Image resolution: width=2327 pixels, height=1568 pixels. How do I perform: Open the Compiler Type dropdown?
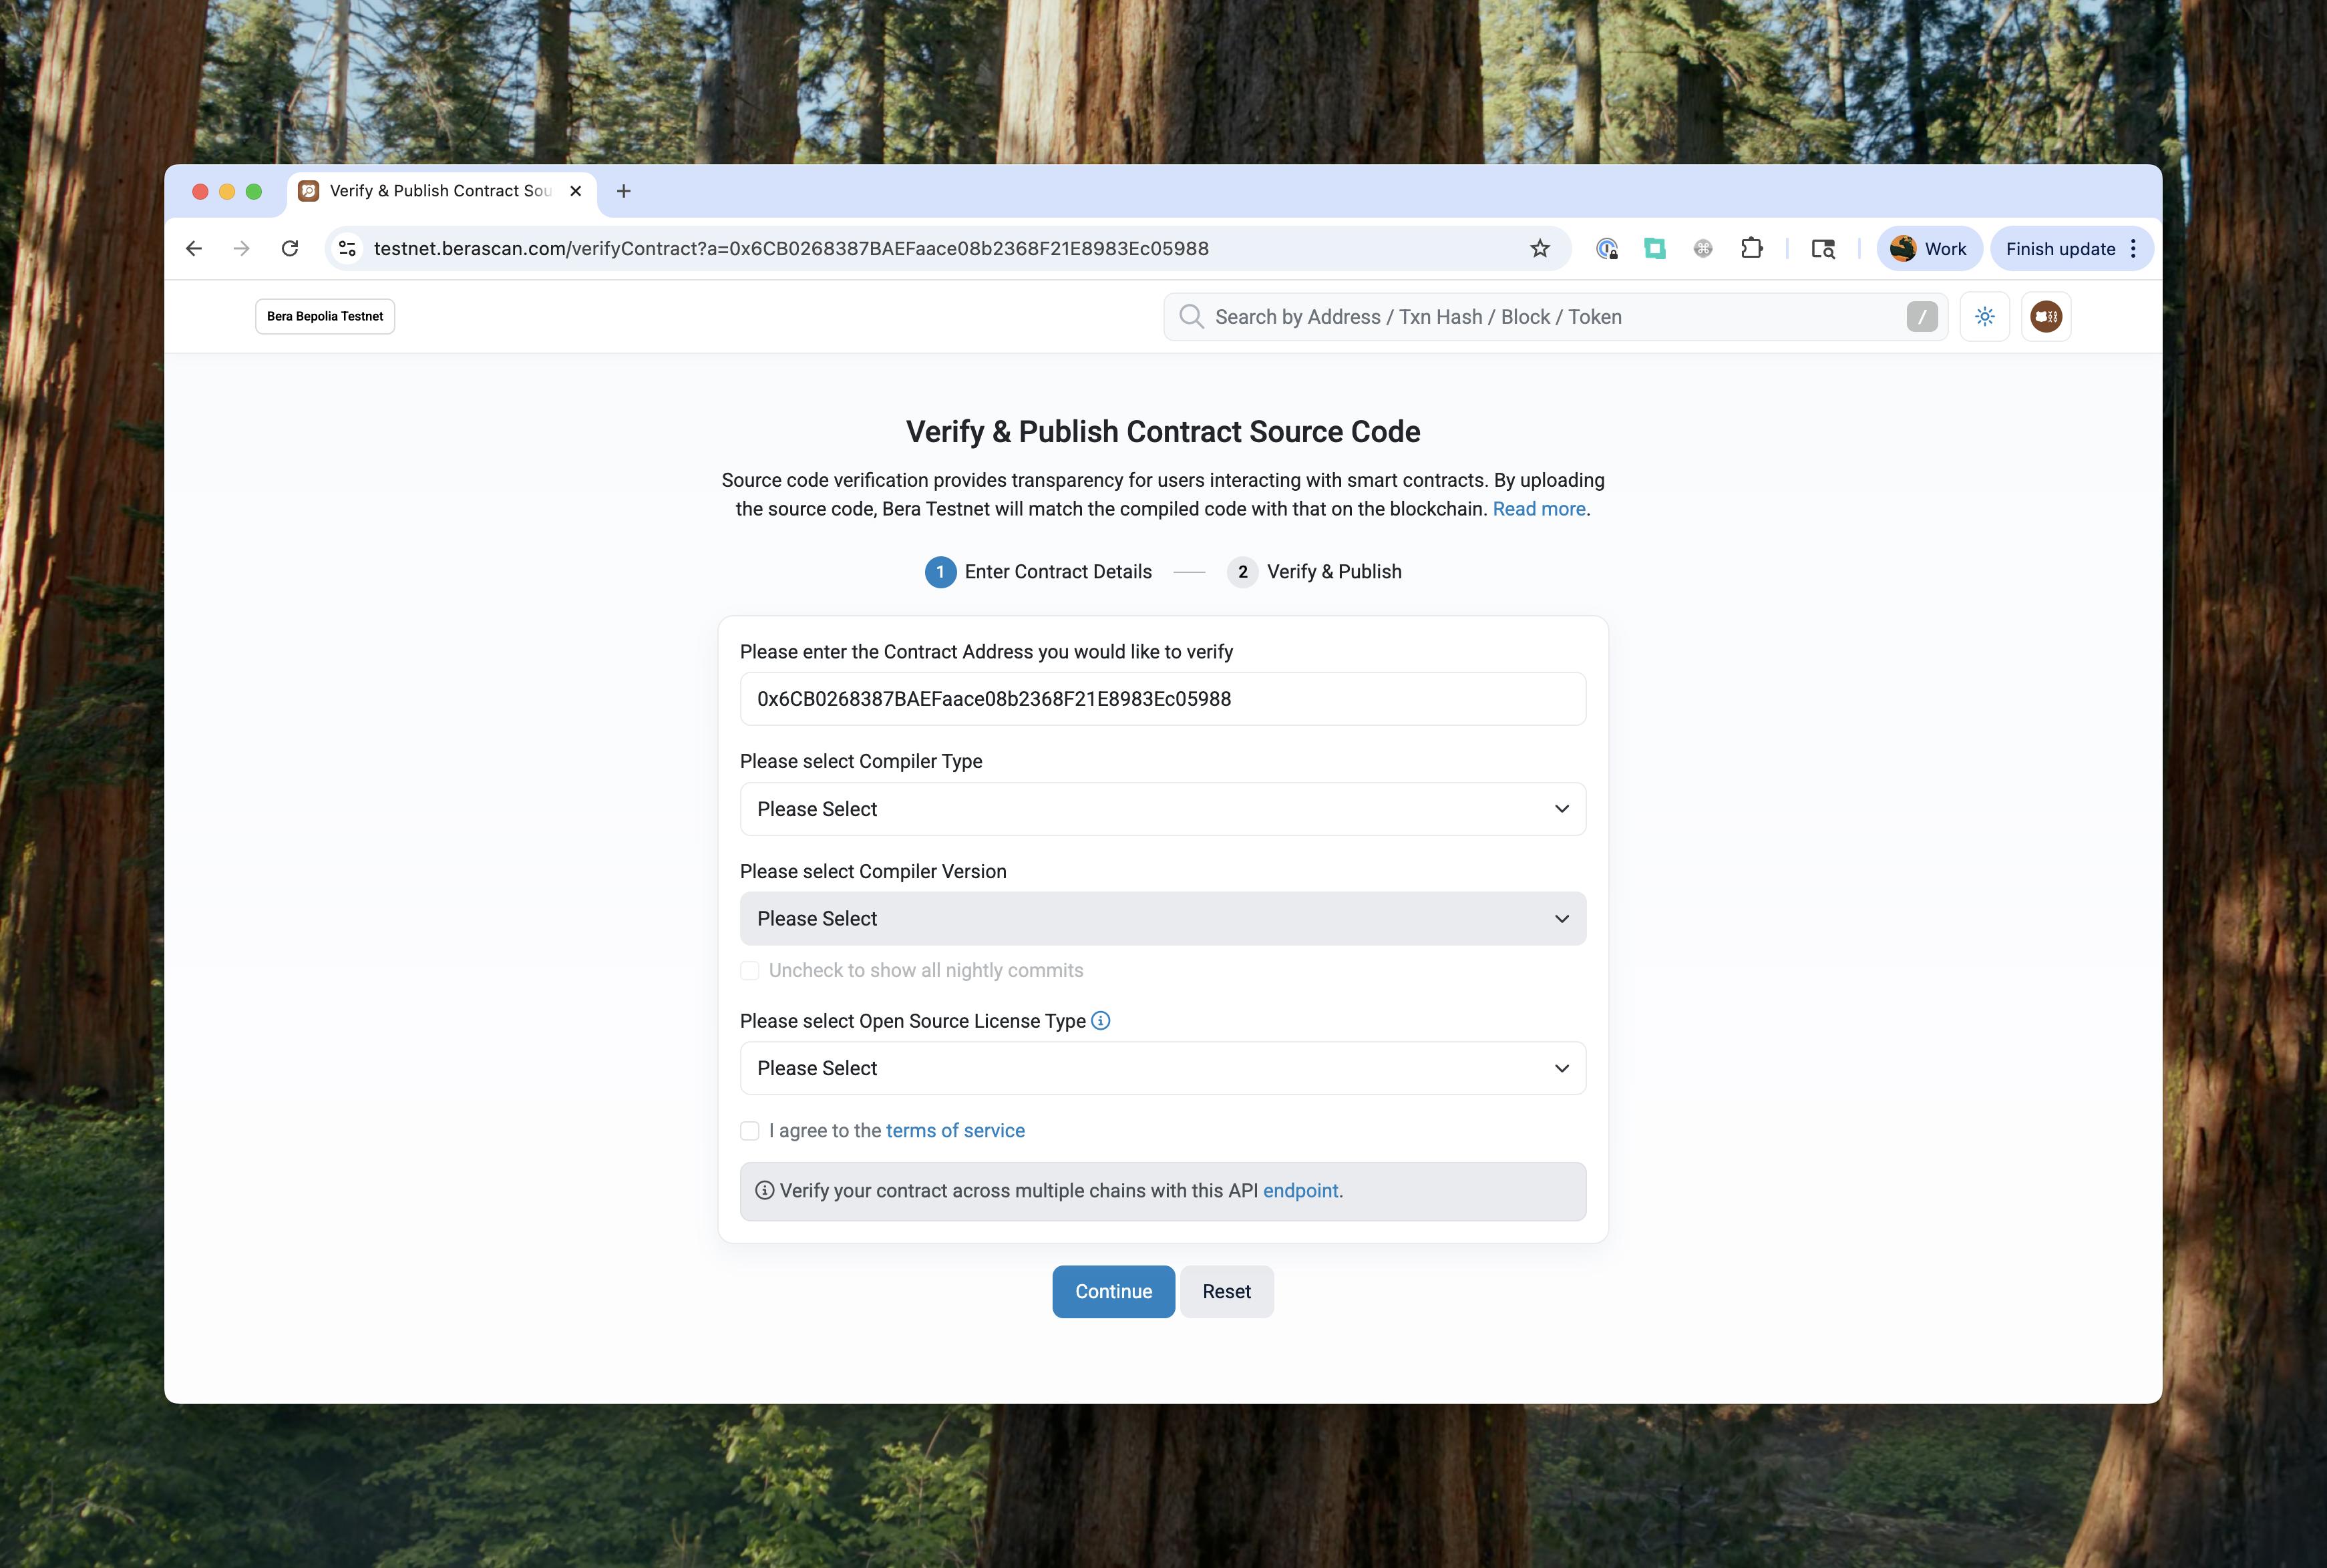click(x=1162, y=809)
